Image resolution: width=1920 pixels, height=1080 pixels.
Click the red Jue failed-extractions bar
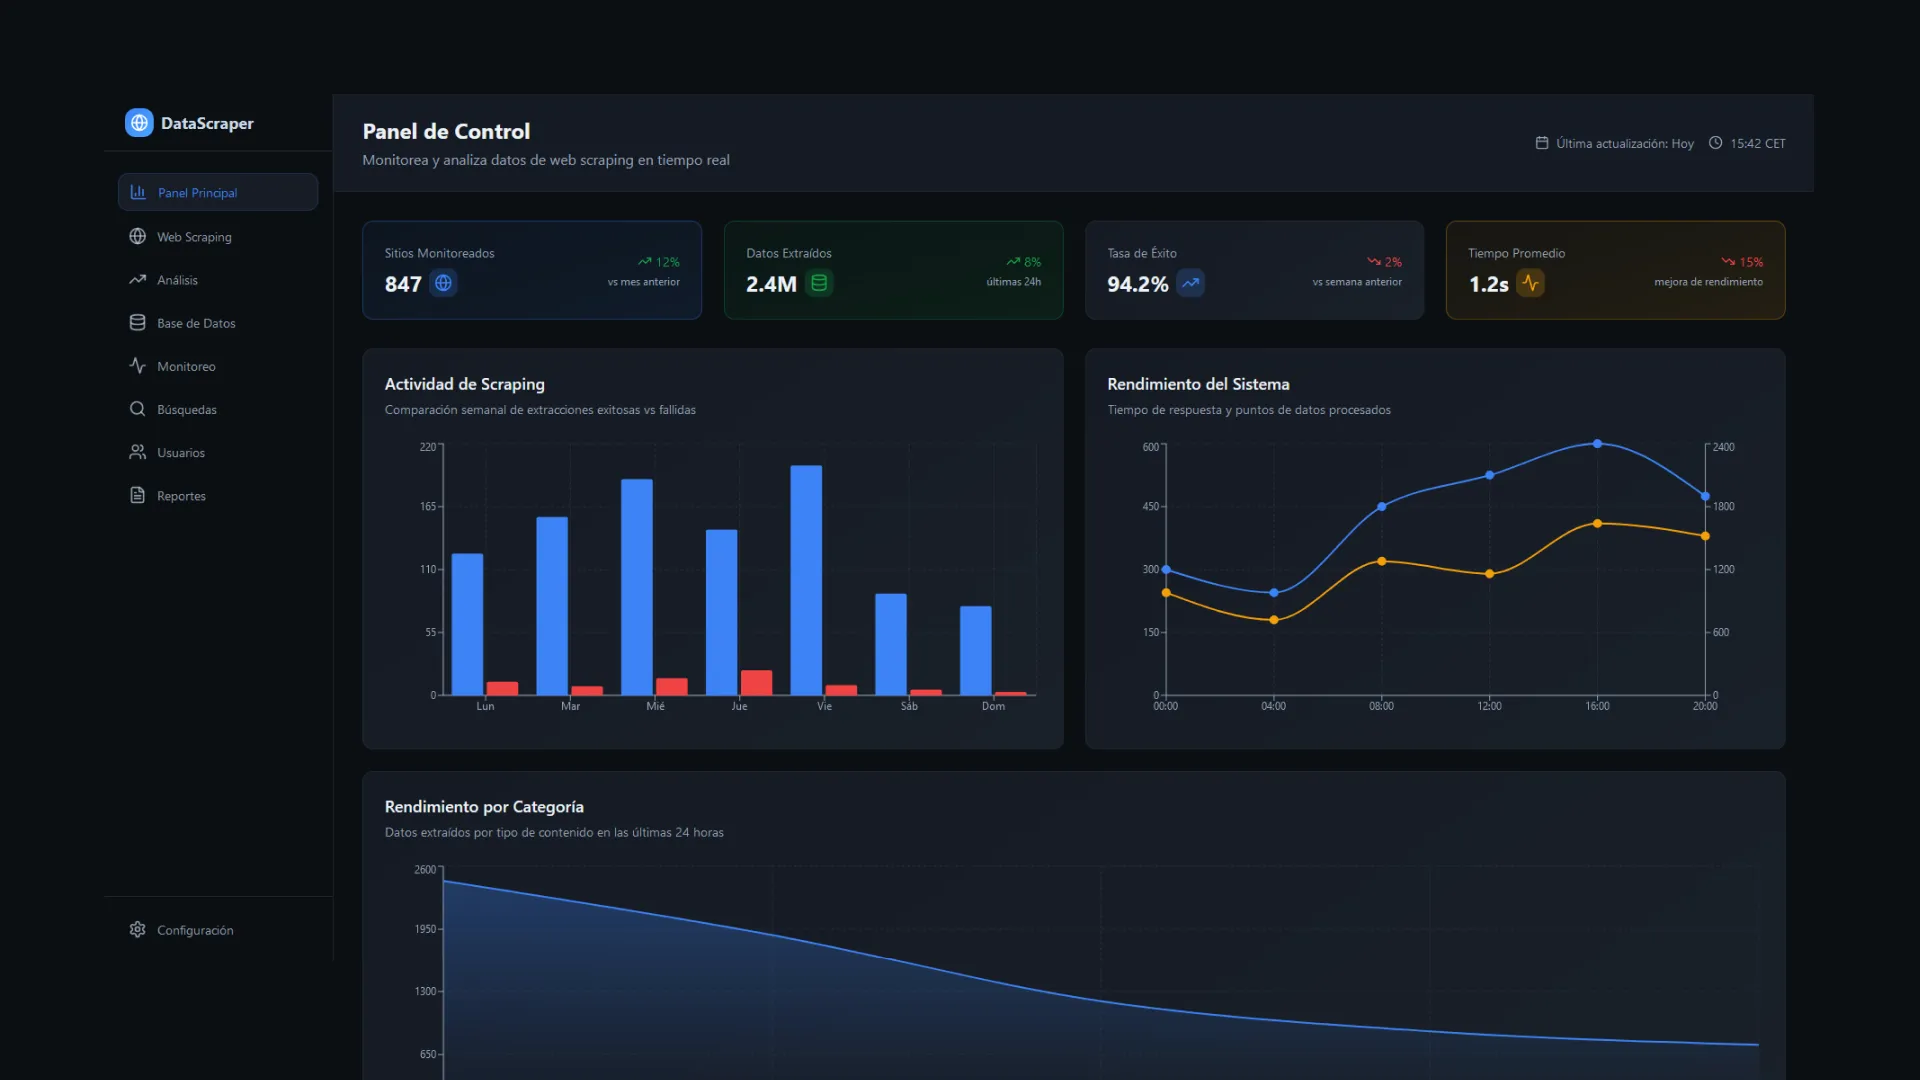pyautogui.click(x=756, y=682)
